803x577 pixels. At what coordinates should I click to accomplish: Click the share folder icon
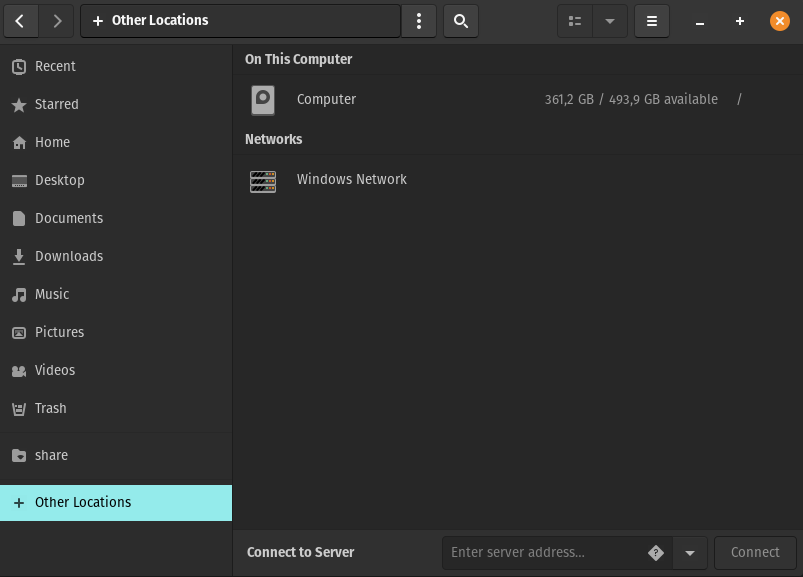coord(19,455)
